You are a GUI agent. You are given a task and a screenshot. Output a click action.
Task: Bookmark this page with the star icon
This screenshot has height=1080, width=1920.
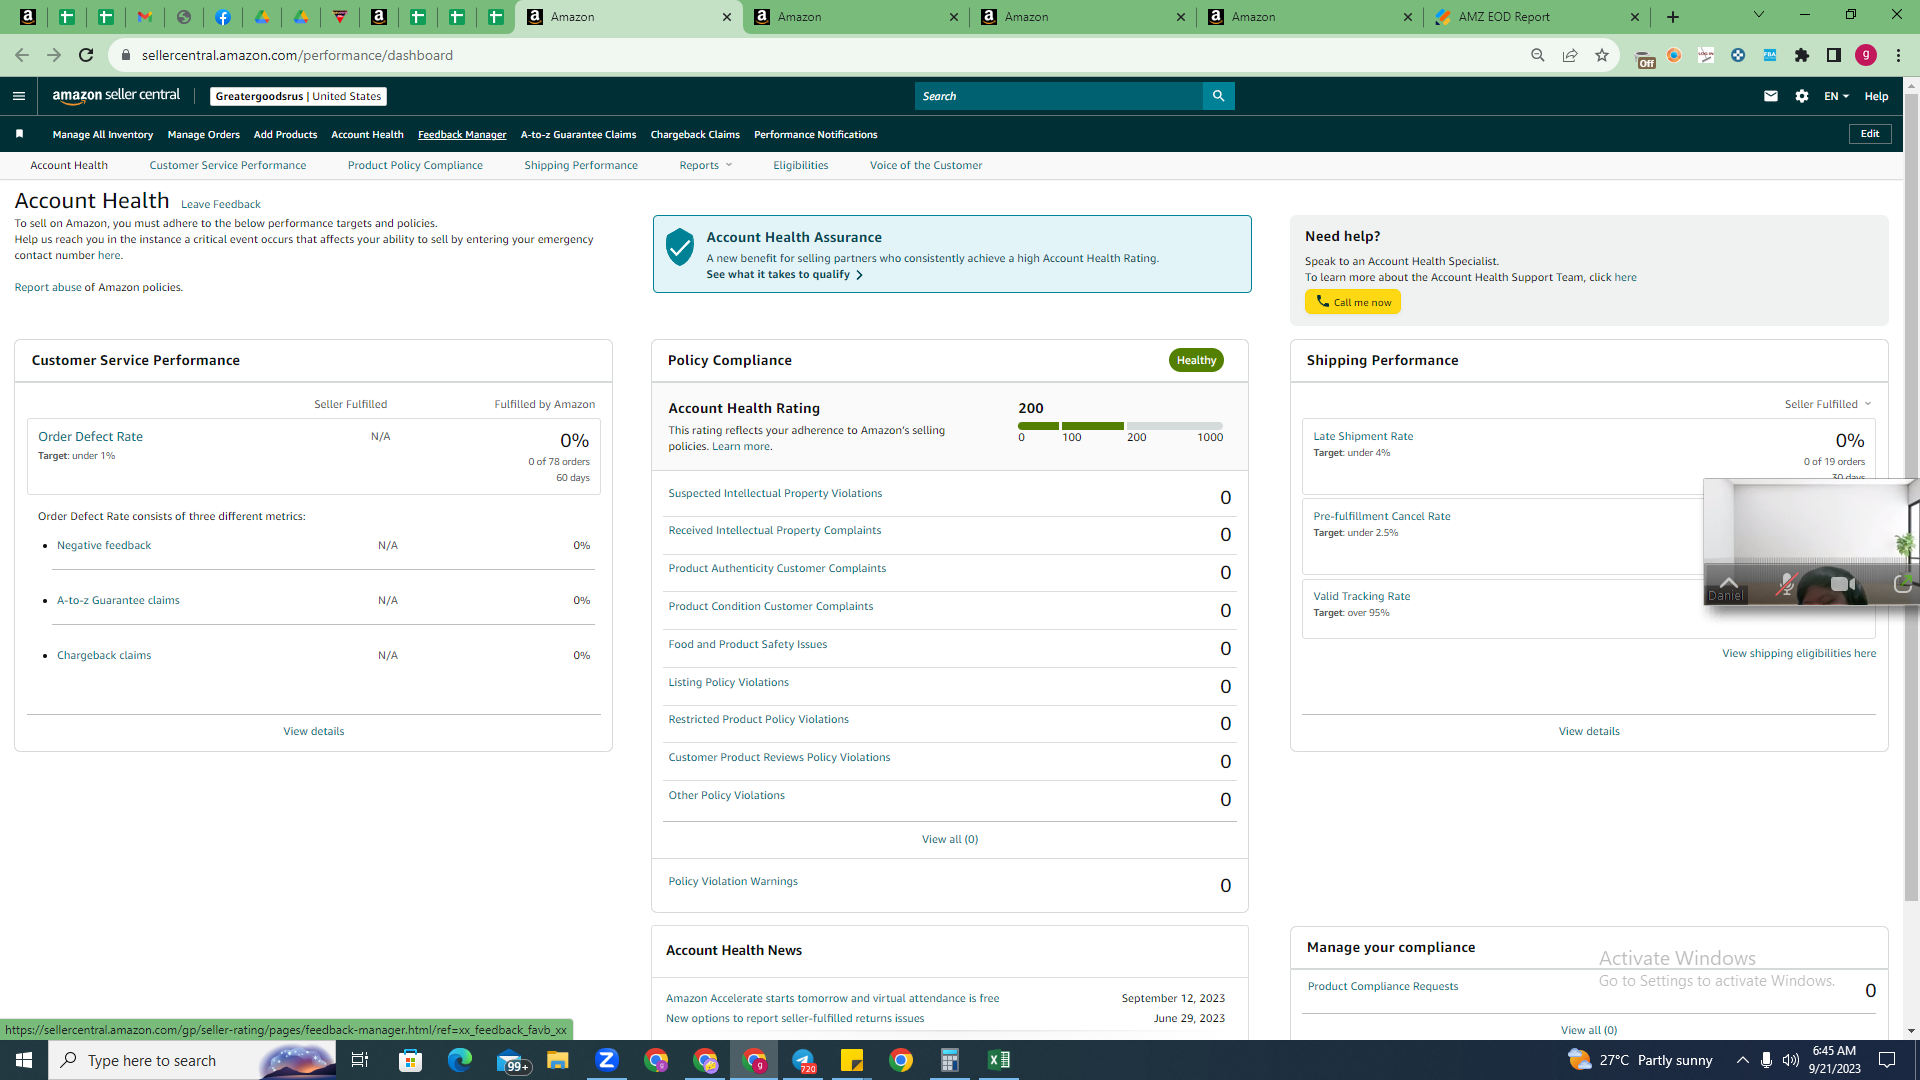[1602, 55]
